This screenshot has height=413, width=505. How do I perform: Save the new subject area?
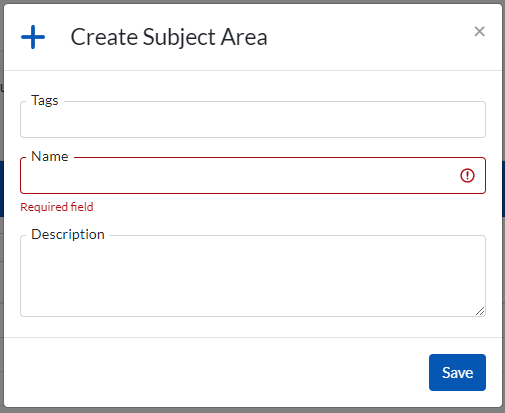point(457,372)
